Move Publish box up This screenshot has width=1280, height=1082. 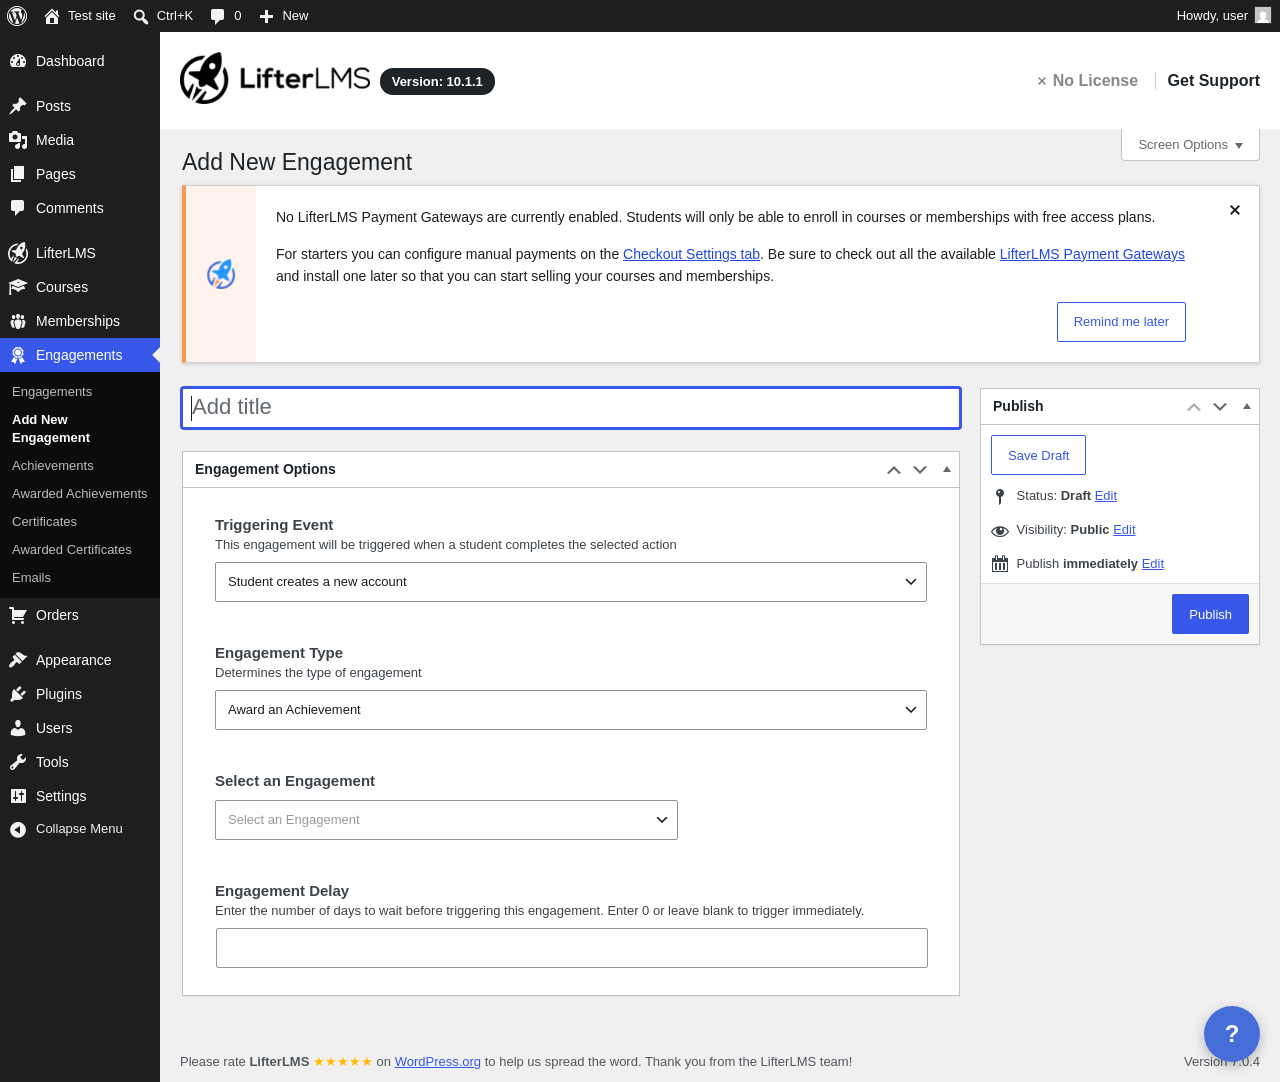tap(1194, 407)
